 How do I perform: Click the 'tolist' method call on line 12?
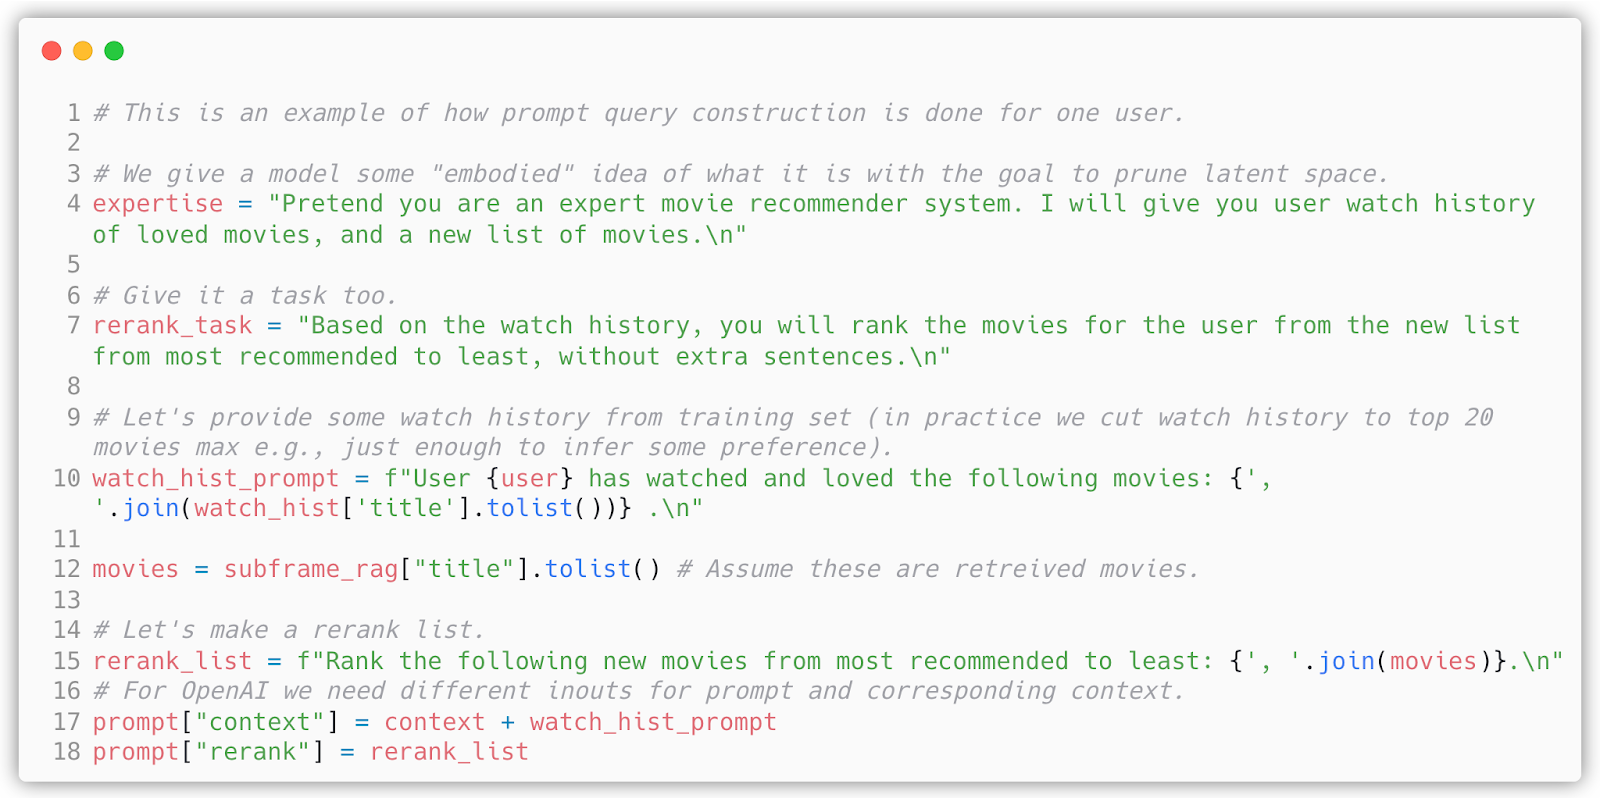click(588, 570)
